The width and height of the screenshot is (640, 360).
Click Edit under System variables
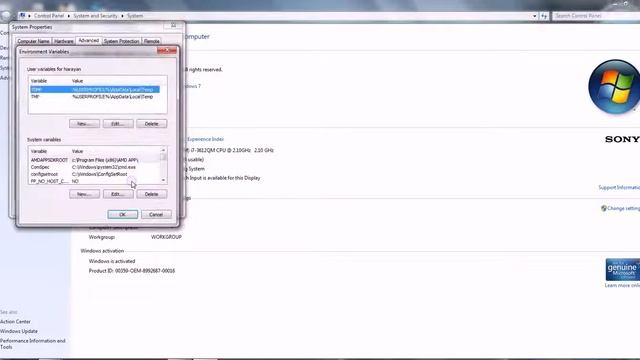point(118,194)
